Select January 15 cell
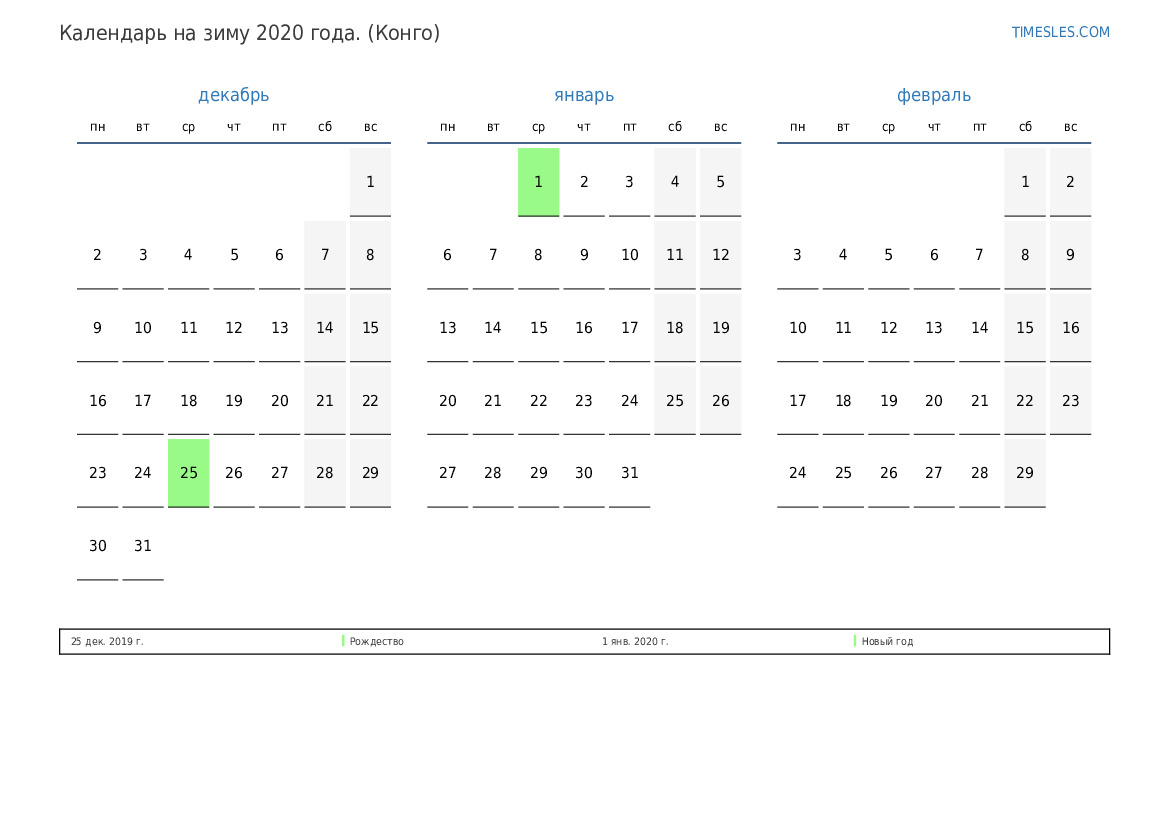 click(538, 328)
